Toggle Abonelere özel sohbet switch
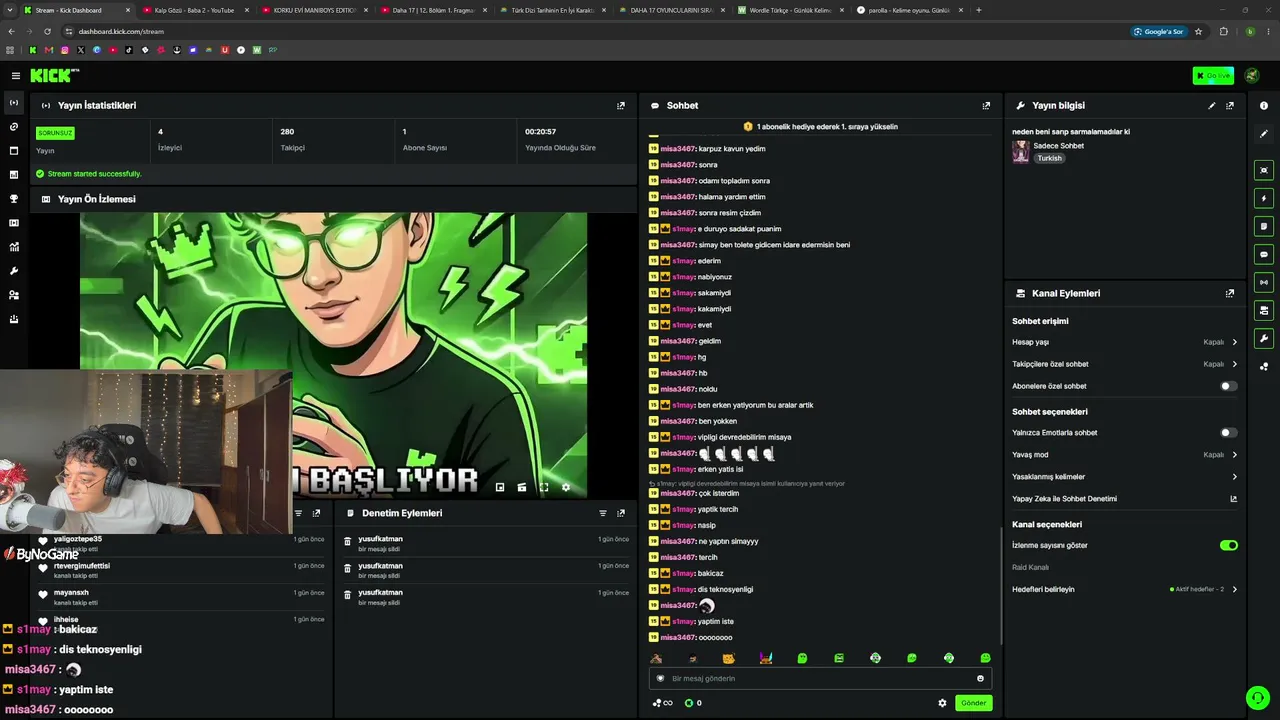 tap(1229, 386)
